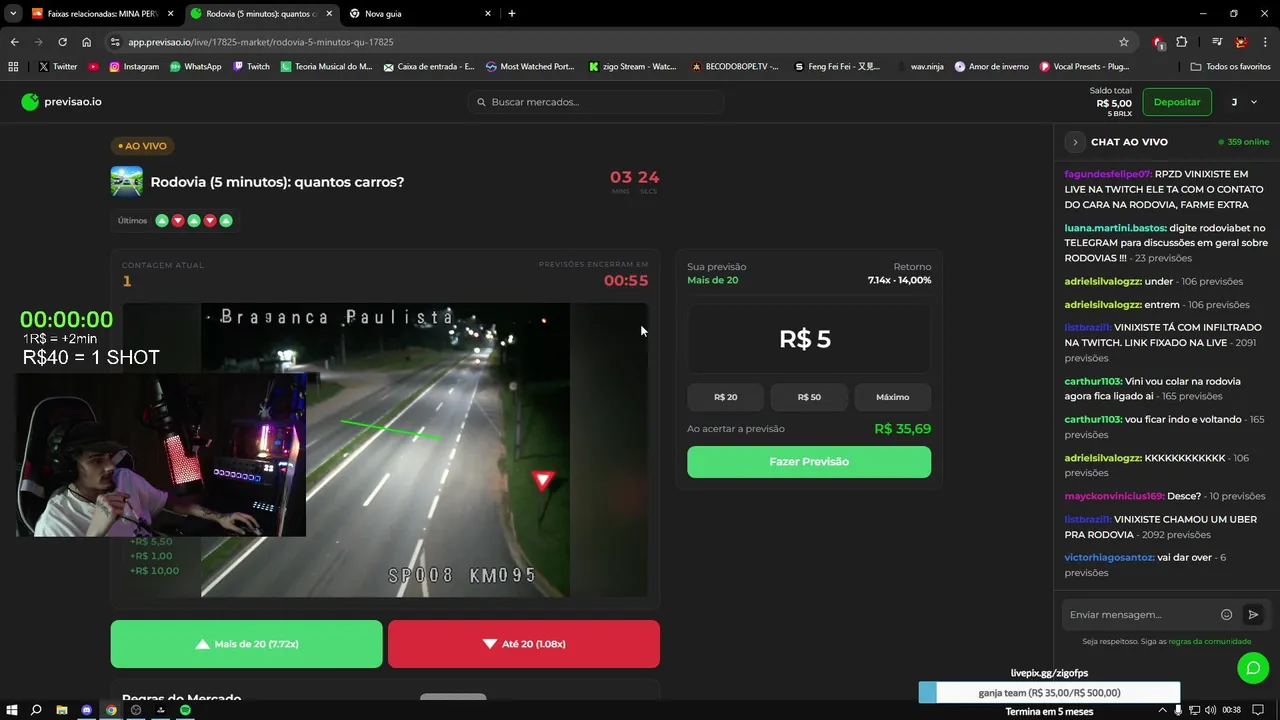Viewport: 1280px width, 720px height.
Task: Open the regras da comunidade link
Action: tap(1209, 641)
